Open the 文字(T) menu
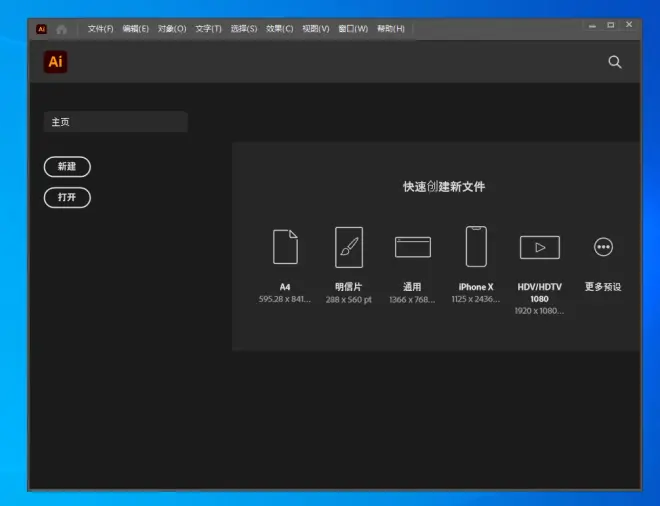Viewport: 660px width, 506px height. pyautogui.click(x=208, y=29)
